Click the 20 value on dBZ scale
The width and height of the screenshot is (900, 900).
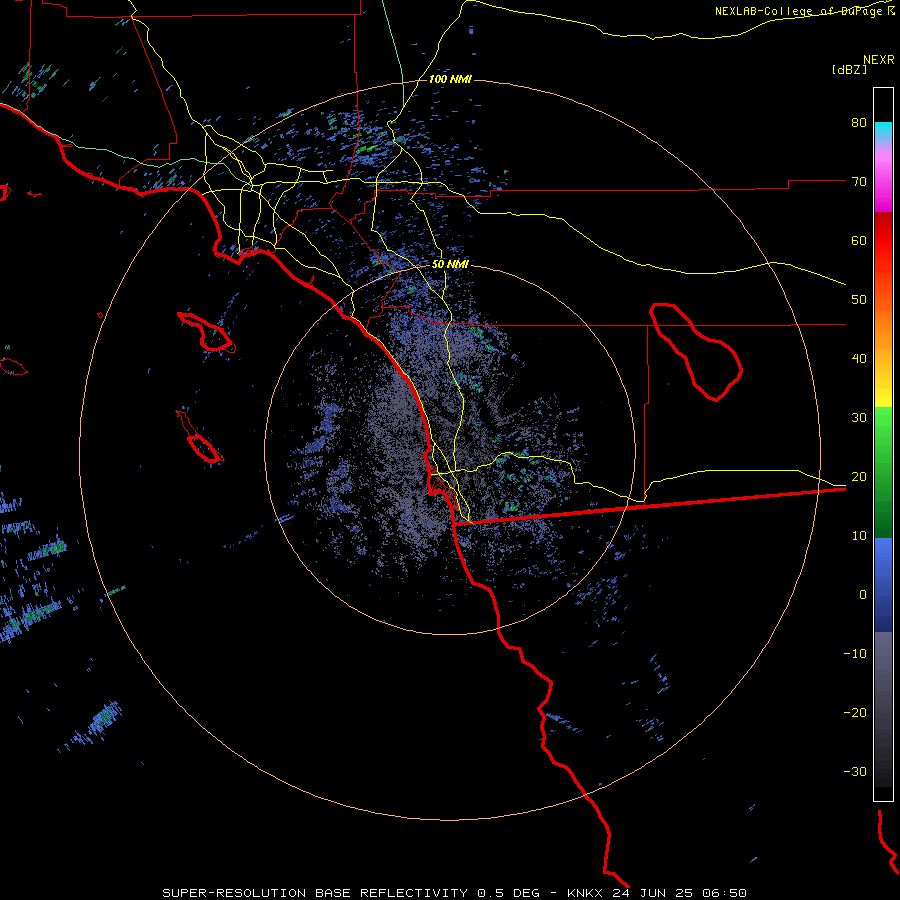click(x=859, y=476)
